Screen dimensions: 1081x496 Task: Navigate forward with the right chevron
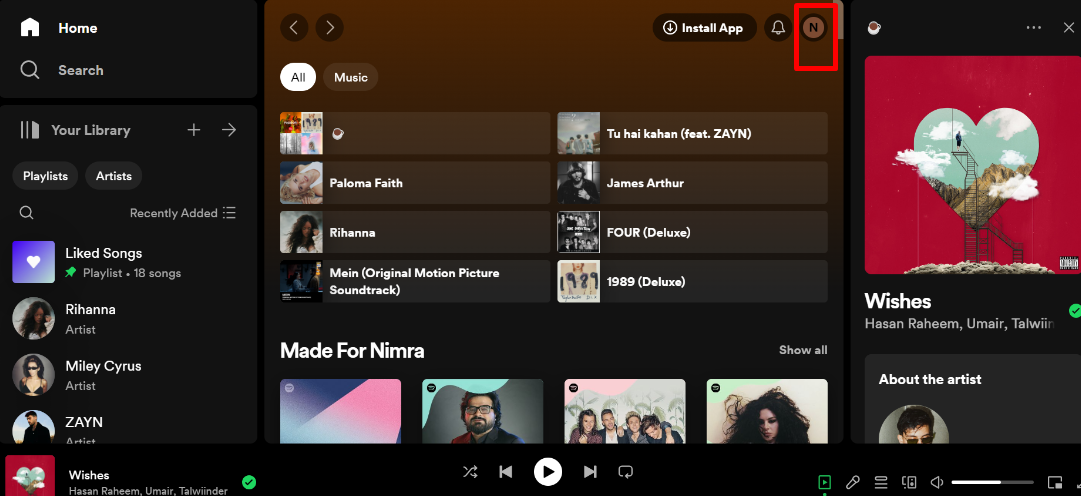pyautogui.click(x=330, y=28)
